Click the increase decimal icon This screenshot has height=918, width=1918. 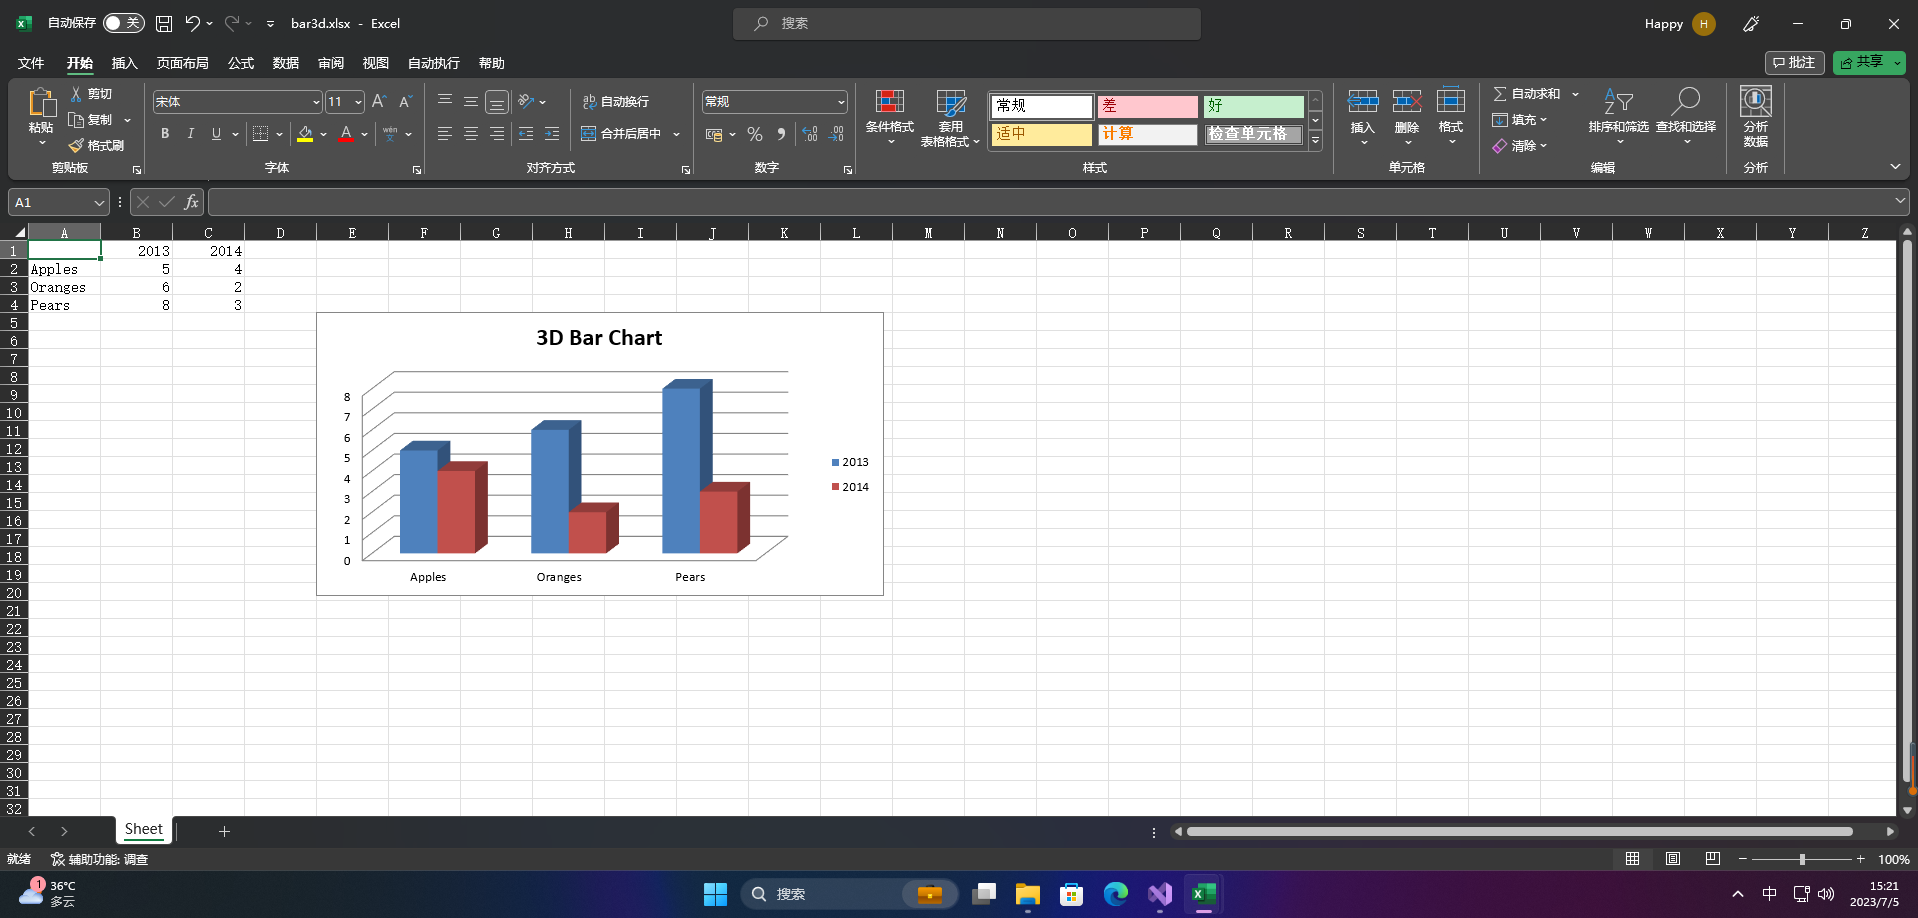pyautogui.click(x=810, y=133)
